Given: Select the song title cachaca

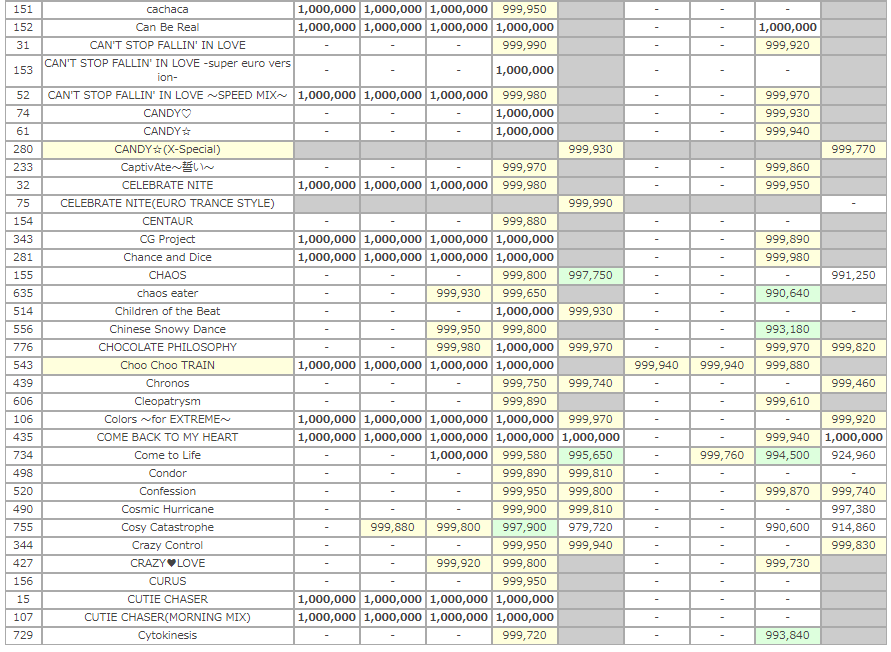Looking at the screenshot, I should tap(168, 9).
